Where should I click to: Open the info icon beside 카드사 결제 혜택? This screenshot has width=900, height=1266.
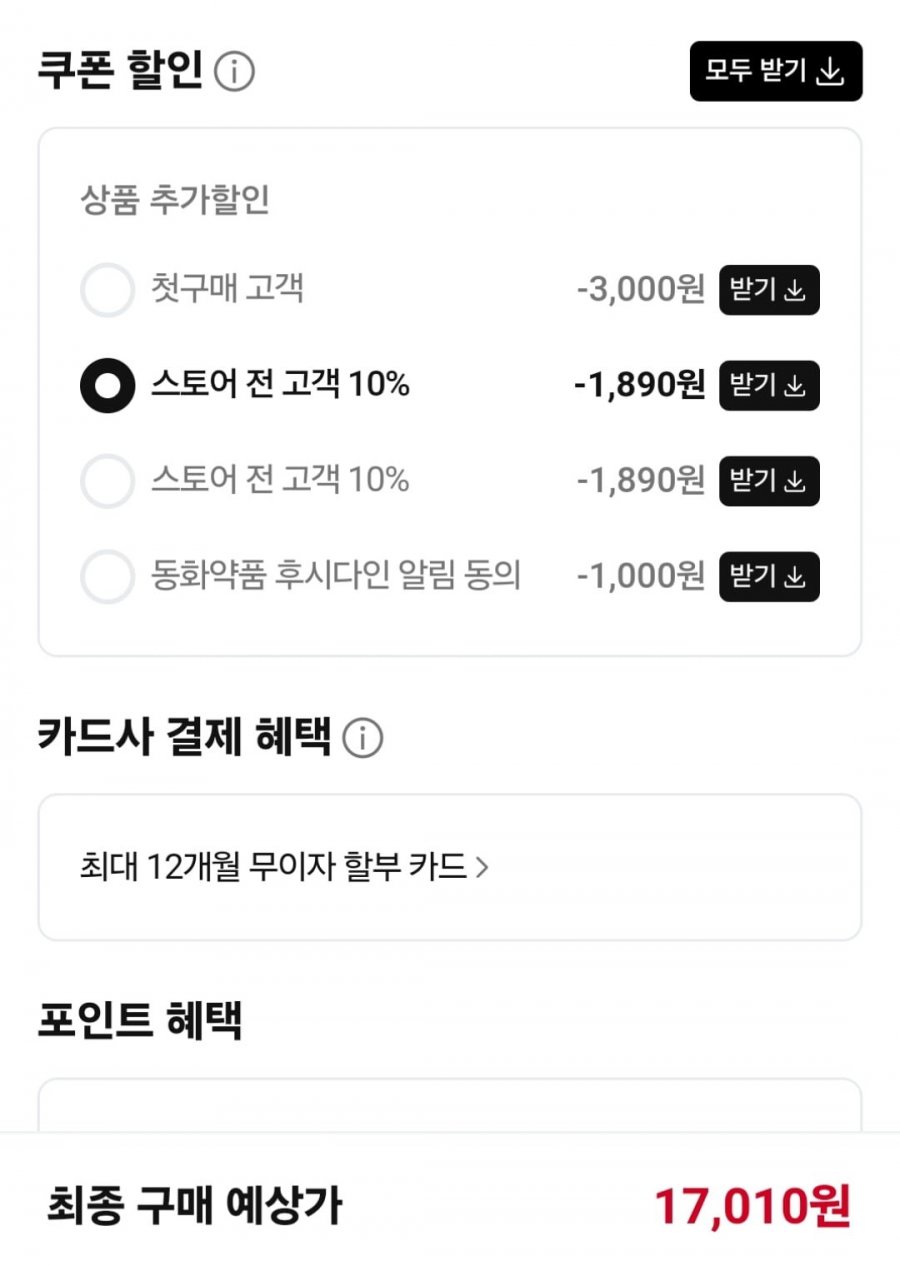tap(362, 738)
